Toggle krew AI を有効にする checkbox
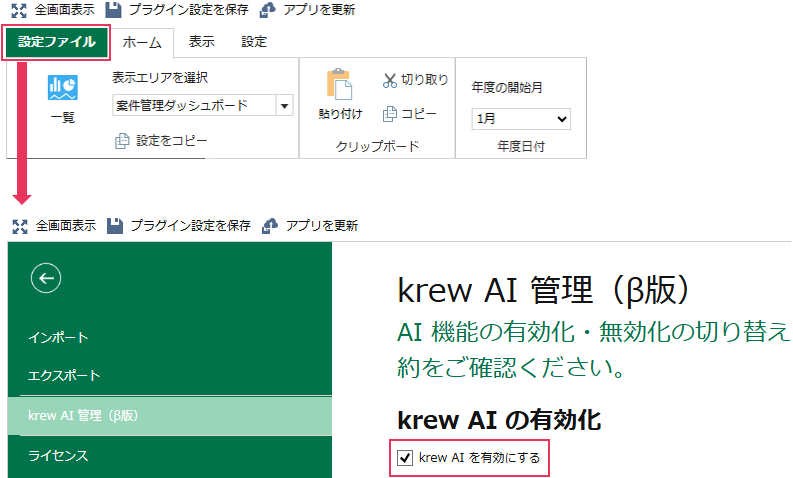The height and width of the screenshot is (478, 793). click(405, 458)
